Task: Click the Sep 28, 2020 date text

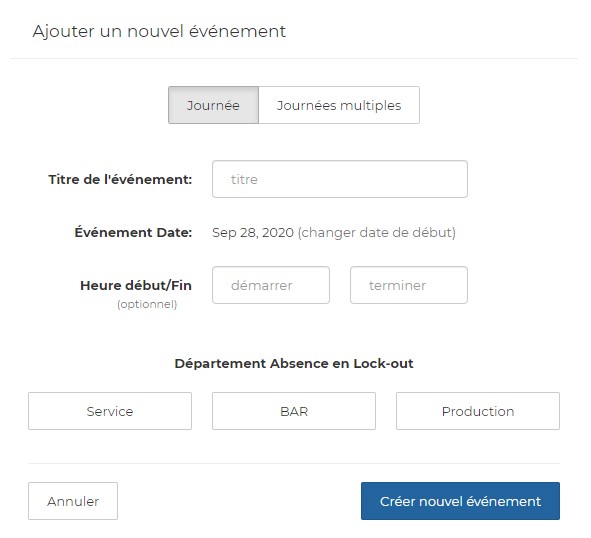Action: coord(253,233)
